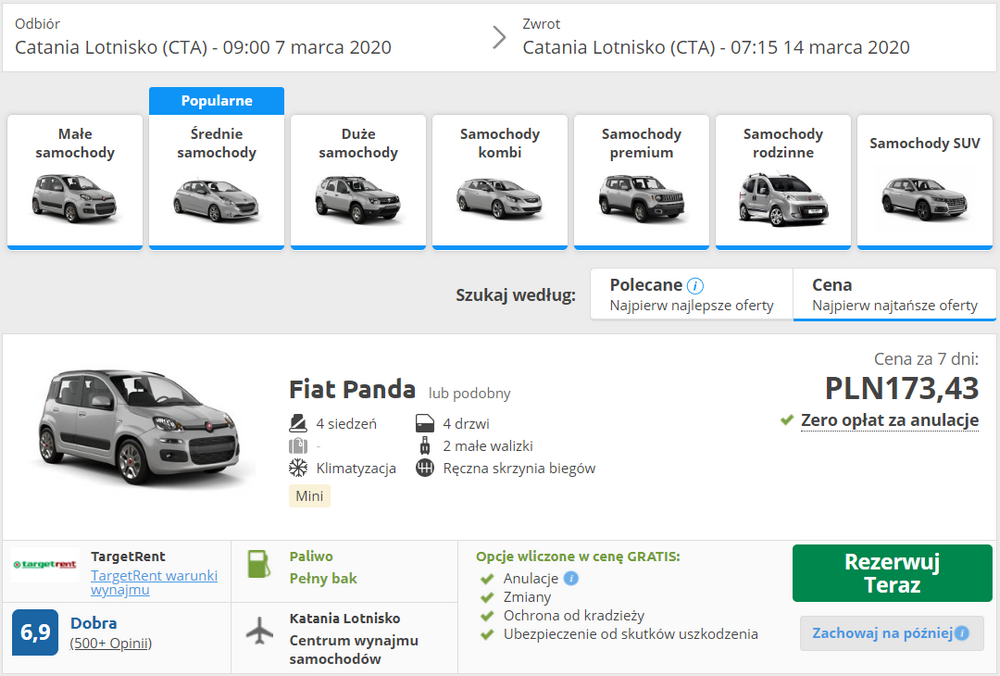Click the airplane icon beside Katania Lotnisko
1000x676 pixels.
point(260,630)
